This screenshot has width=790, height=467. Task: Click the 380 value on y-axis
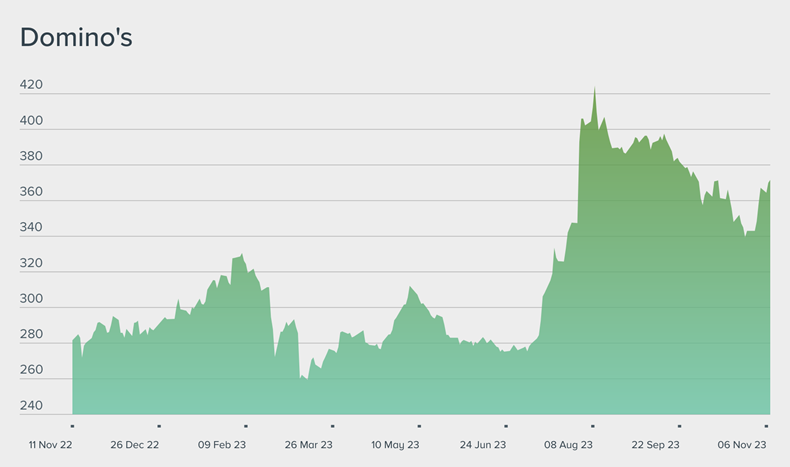(x=31, y=157)
